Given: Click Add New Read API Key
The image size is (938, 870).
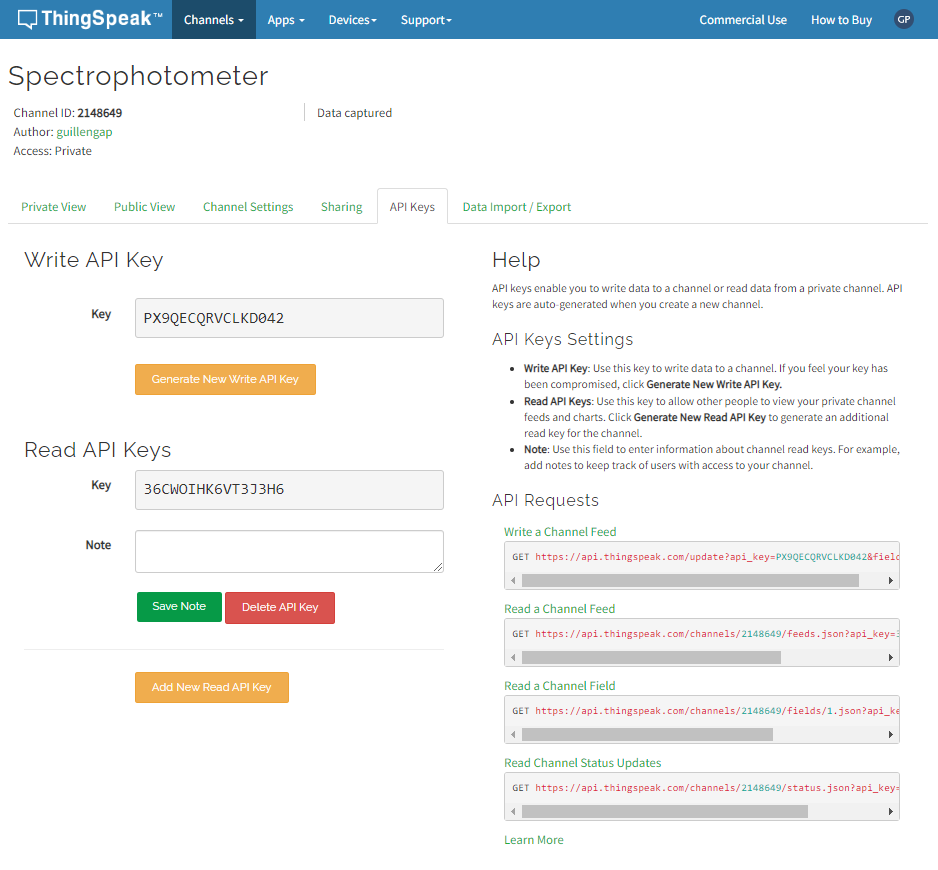Looking at the screenshot, I should (x=211, y=687).
